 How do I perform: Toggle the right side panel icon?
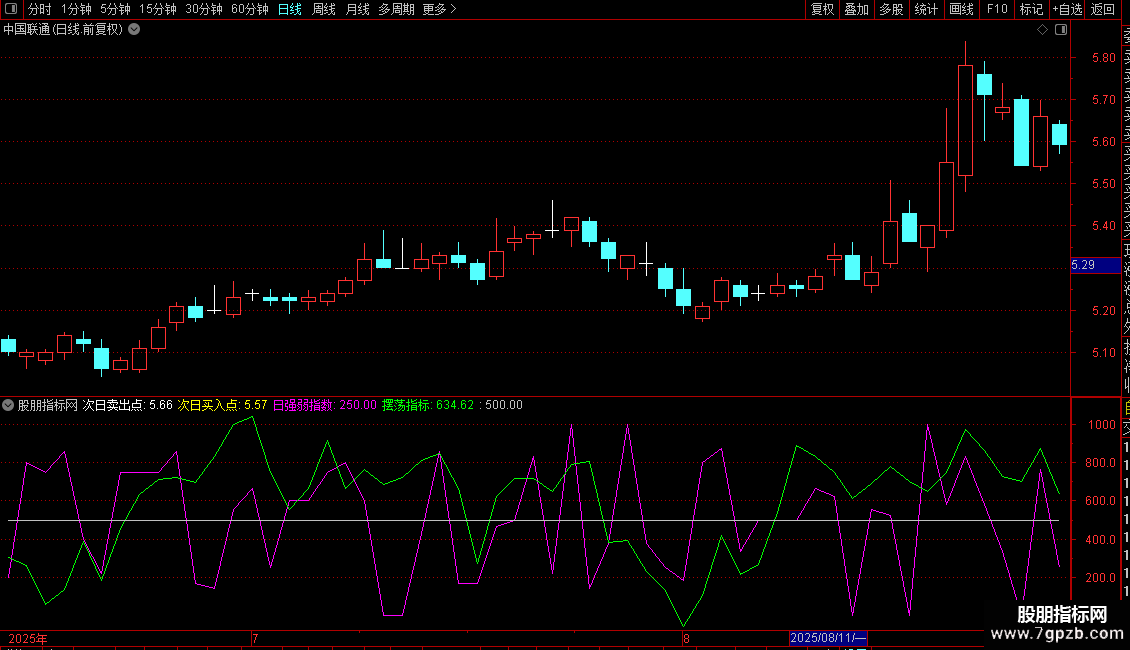click(1061, 30)
